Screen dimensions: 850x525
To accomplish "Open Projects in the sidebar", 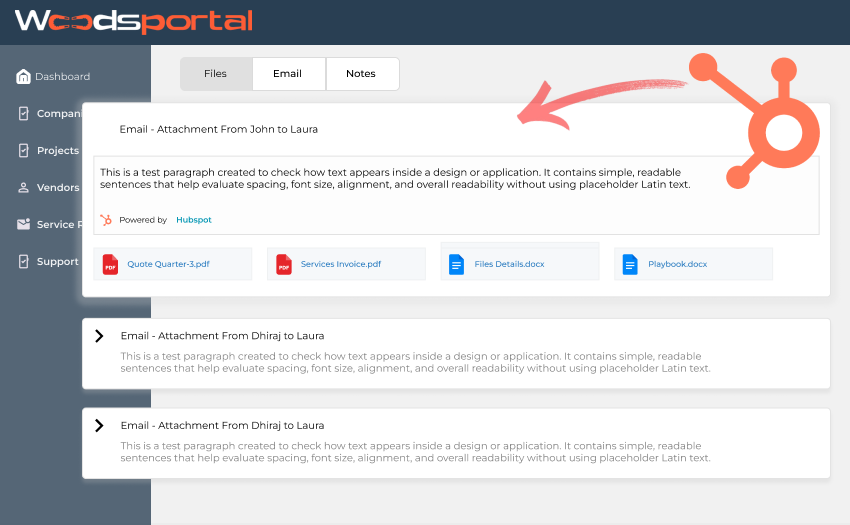I will click(58, 150).
